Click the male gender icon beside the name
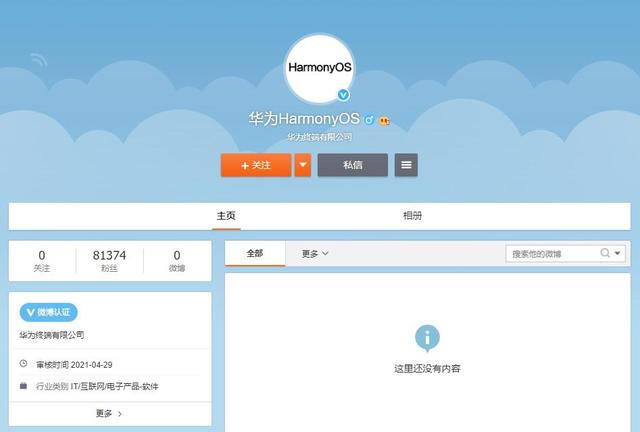The width and height of the screenshot is (640, 432). pyautogui.click(x=368, y=120)
